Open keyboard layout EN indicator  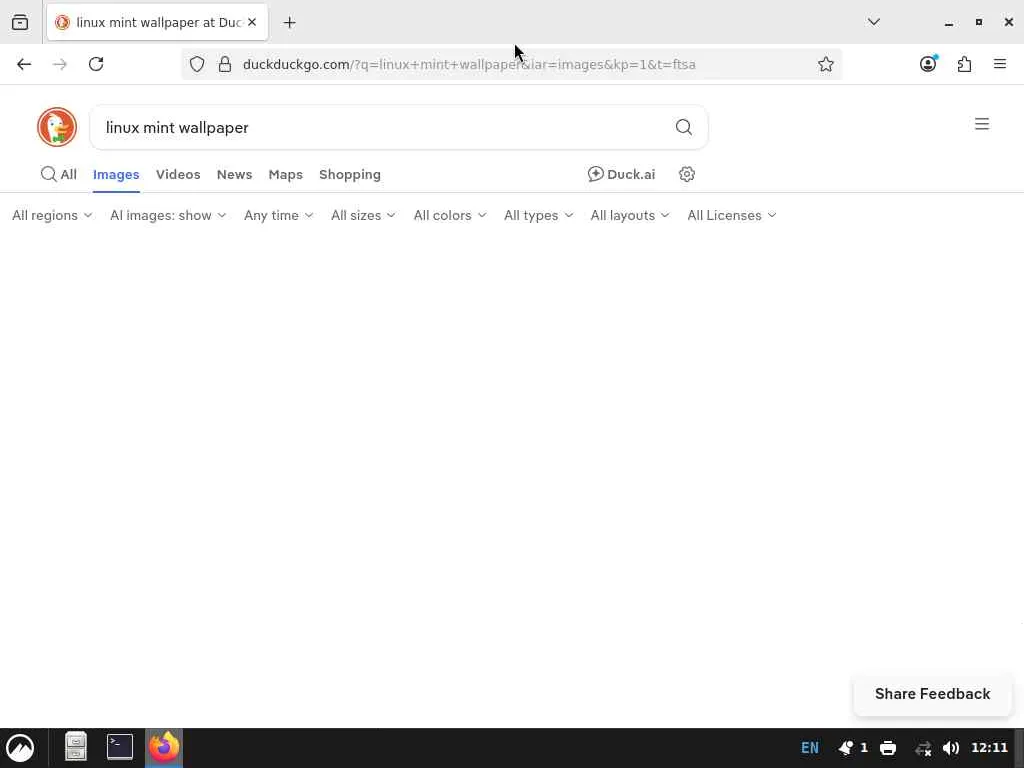tap(810, 748)
